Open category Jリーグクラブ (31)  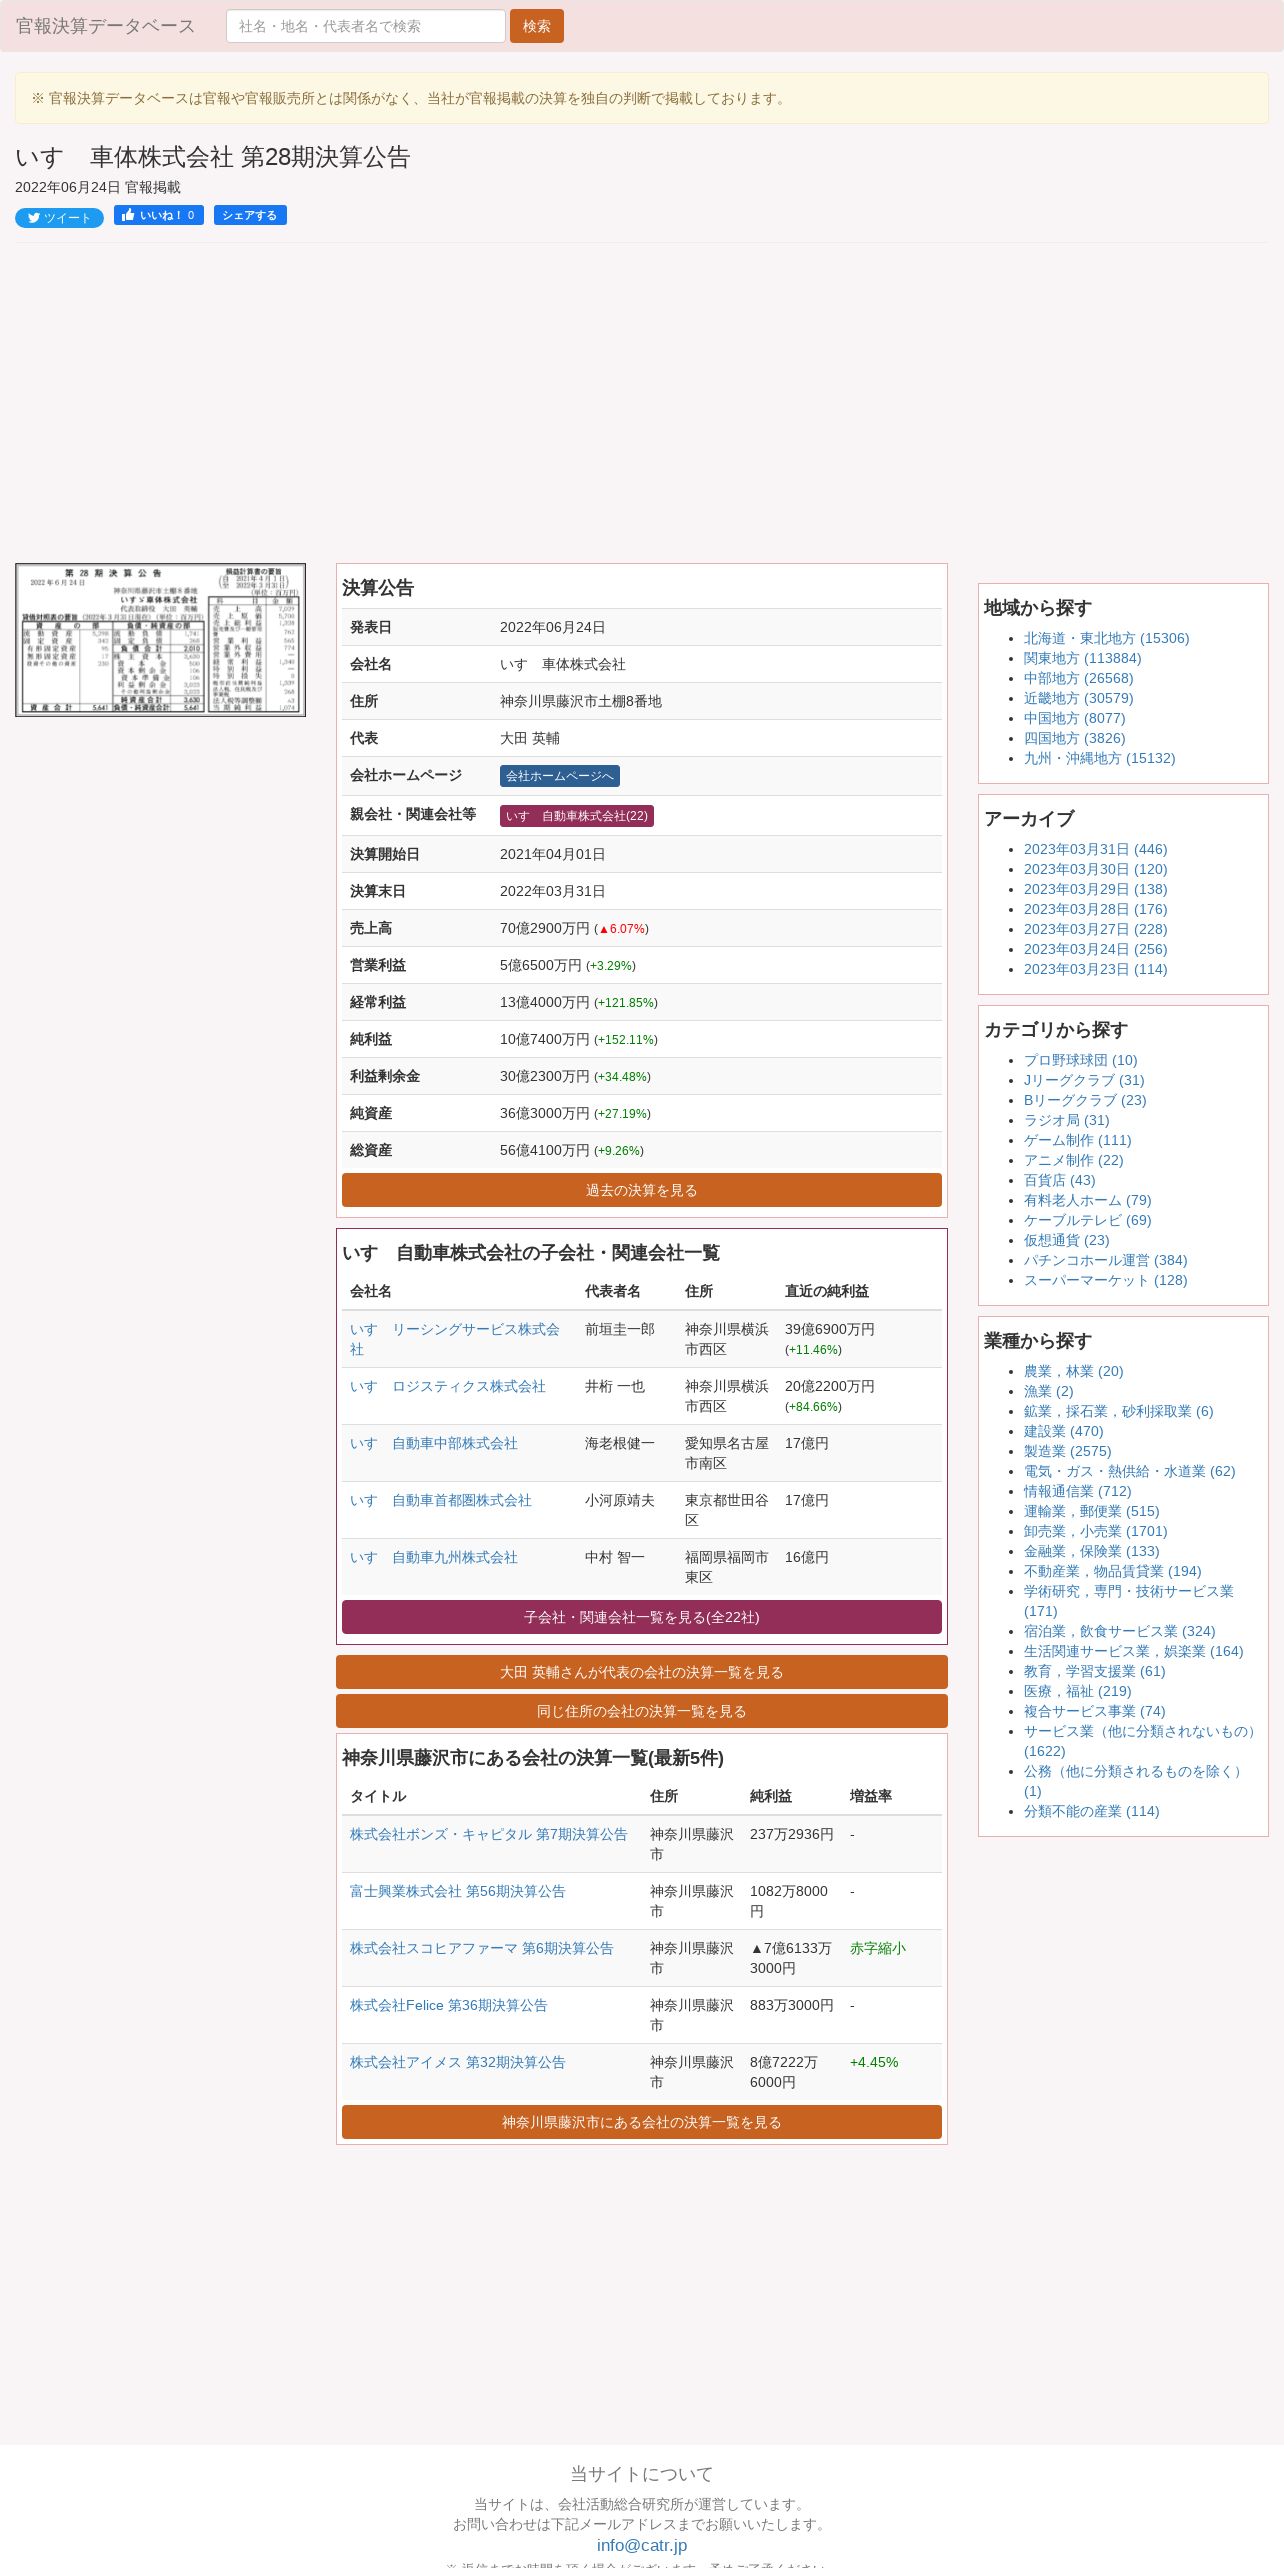tap(1084, 1080)
